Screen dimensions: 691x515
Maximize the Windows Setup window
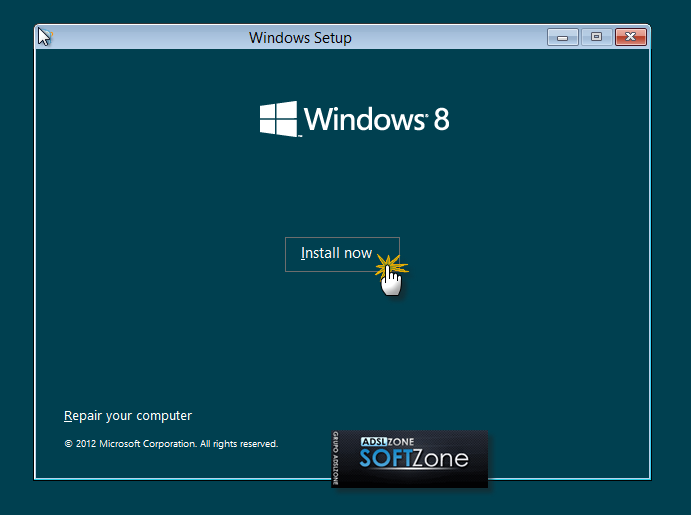point(596,37)
